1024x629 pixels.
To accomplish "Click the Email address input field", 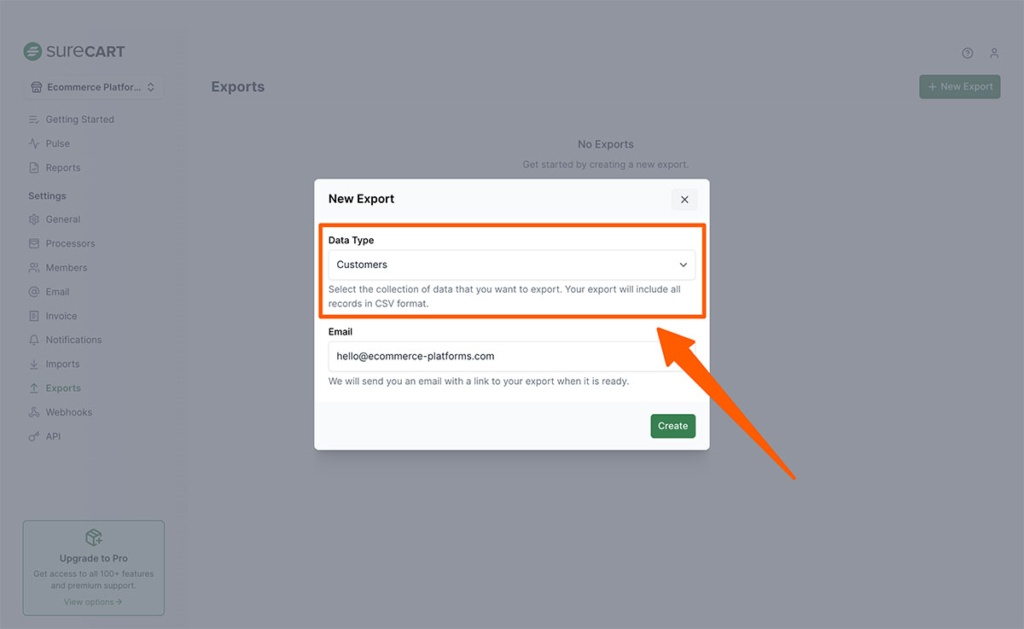I will tap(512, 356).
